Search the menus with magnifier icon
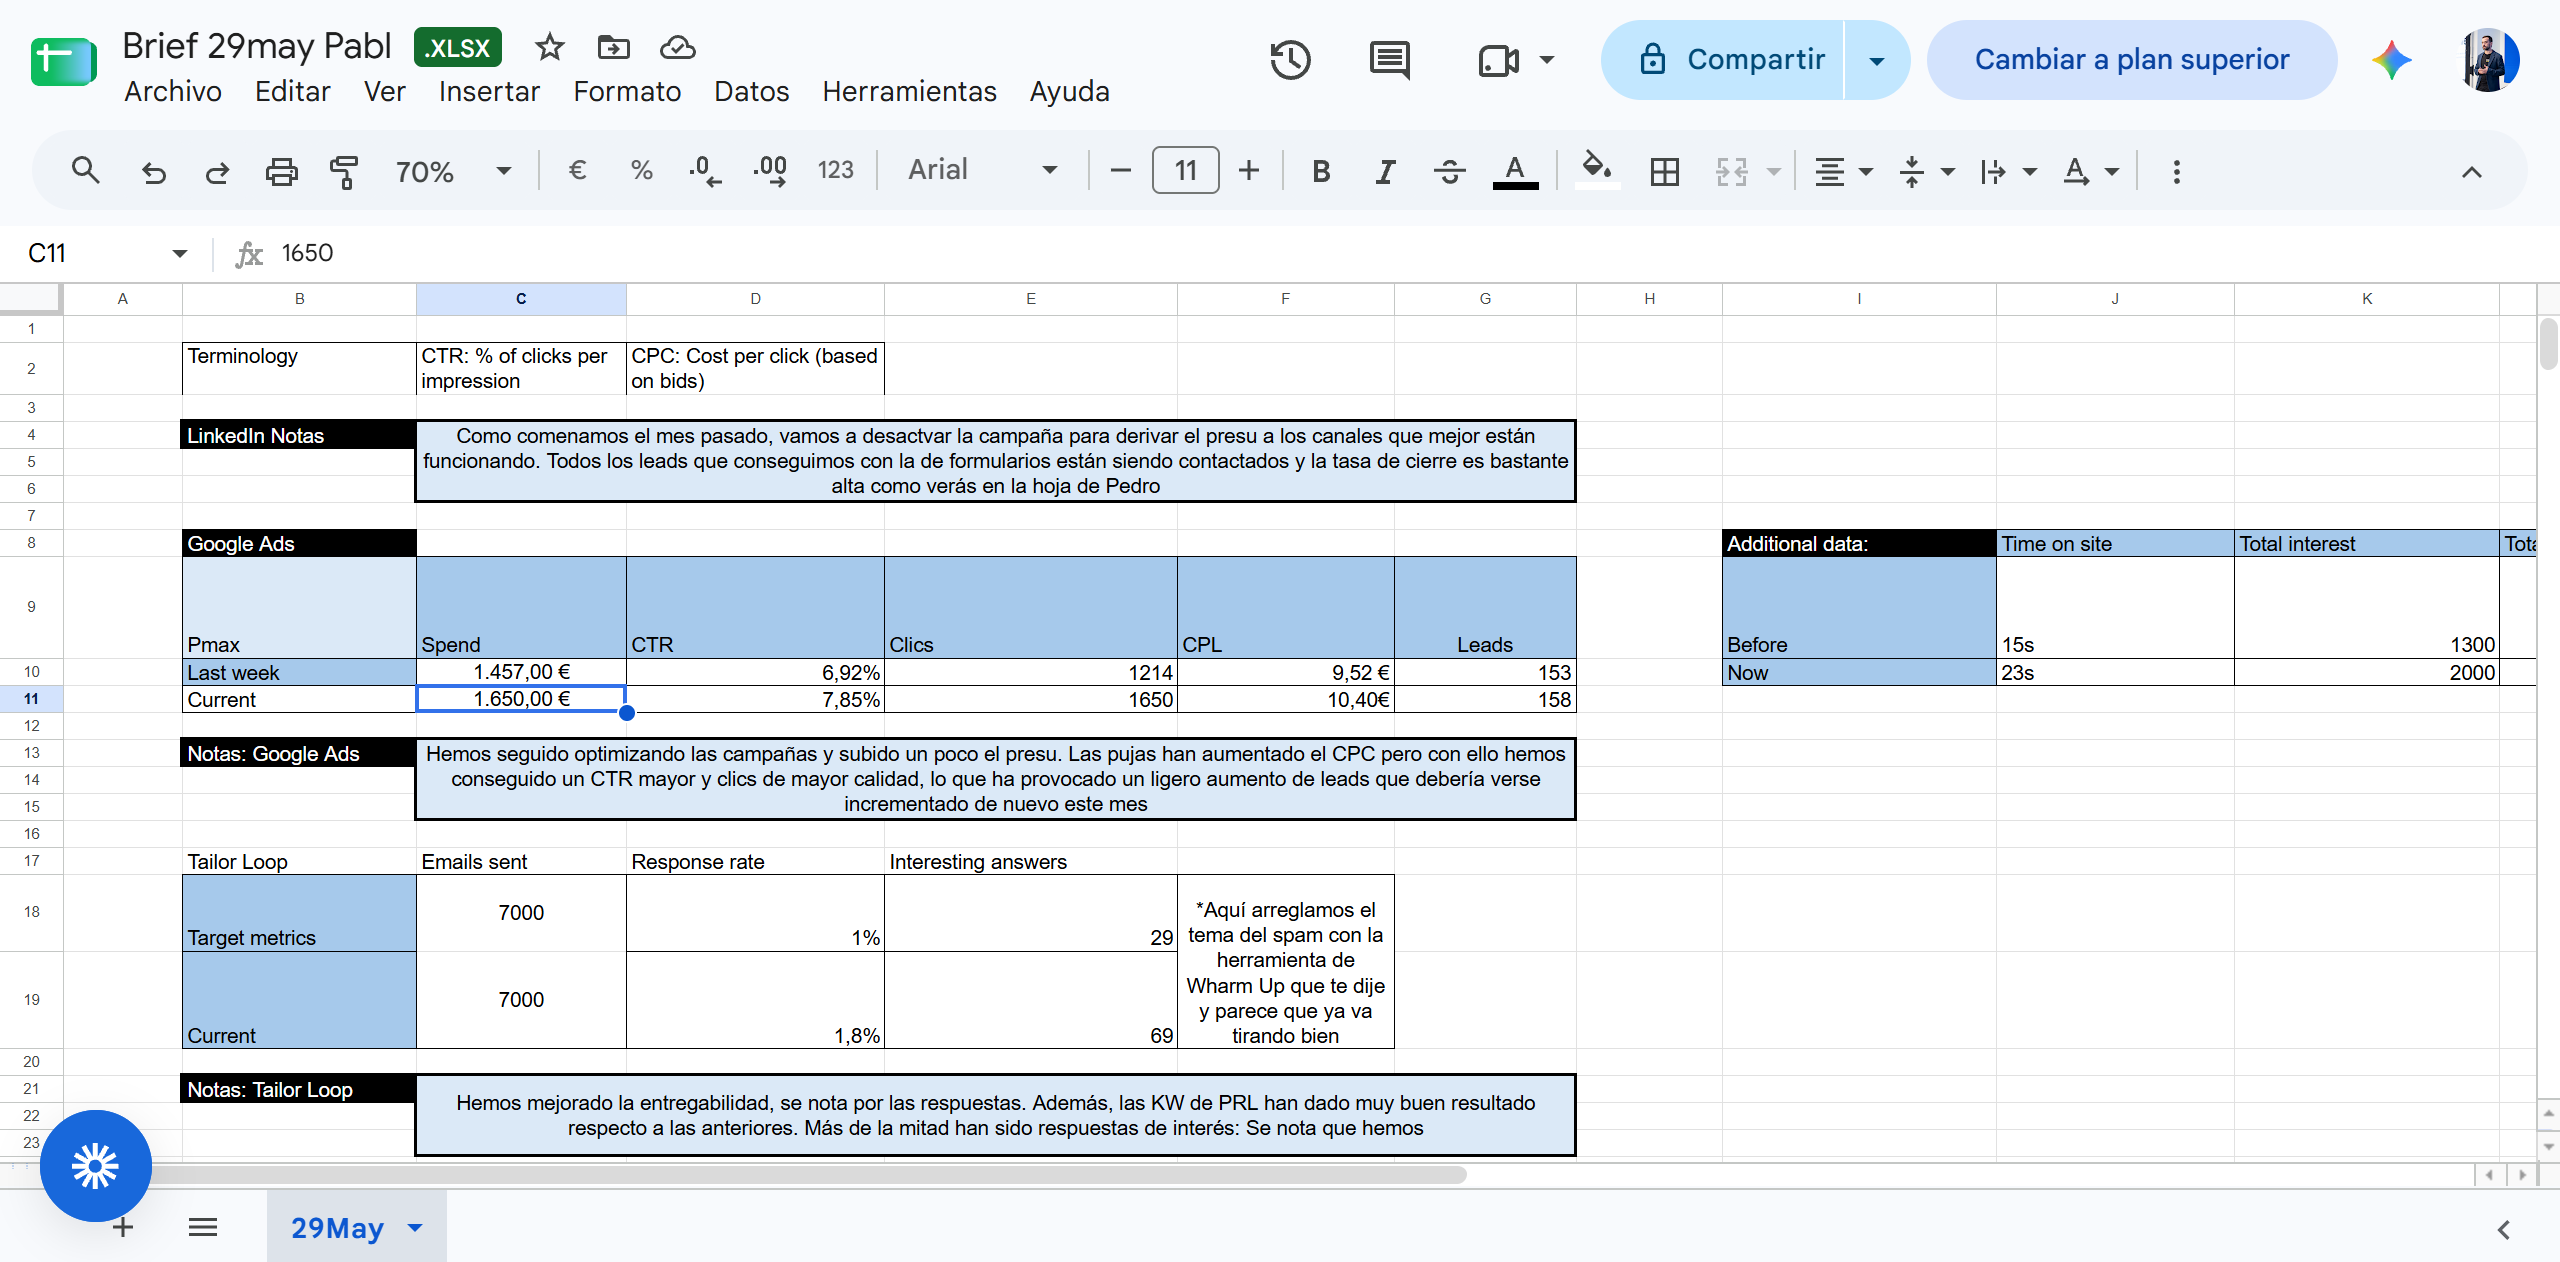 click(86, 171)
